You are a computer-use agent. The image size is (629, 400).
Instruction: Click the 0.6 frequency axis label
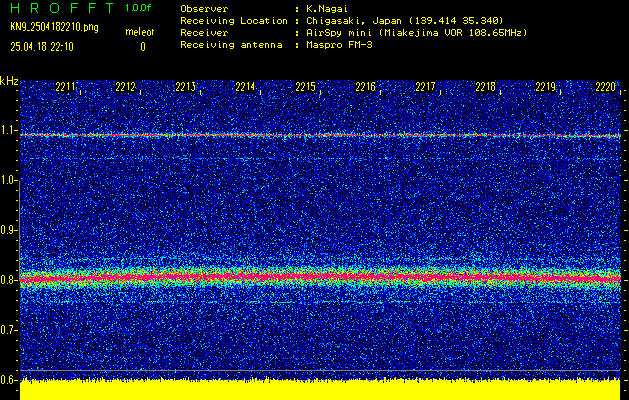pyautogui.click(x=8, y=380)
